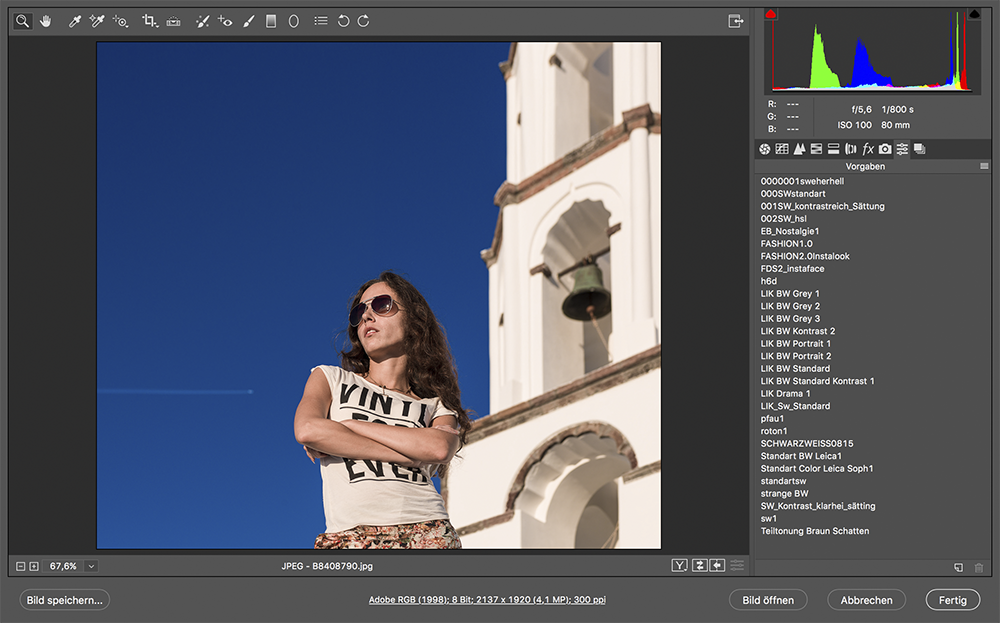Switch to the Effects fx tab
This screenshot has width=1000, height=623.
coord(868,149)
